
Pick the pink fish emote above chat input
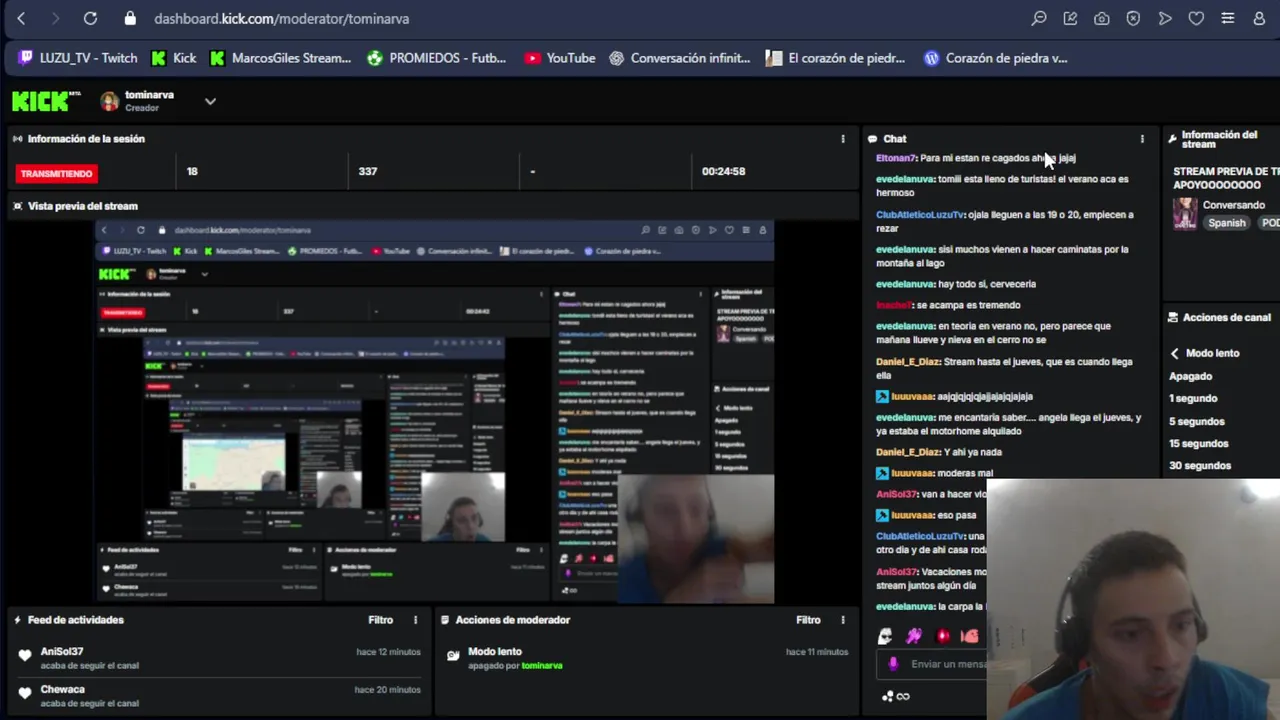click(970, 636)
